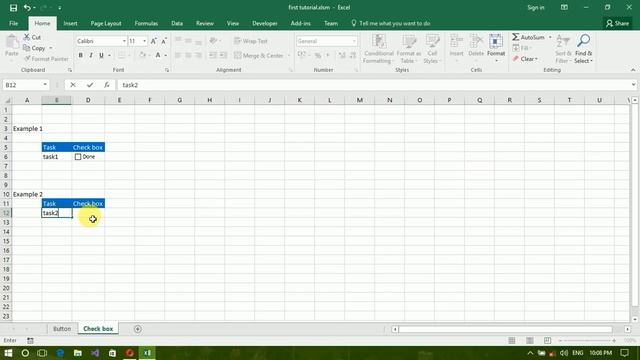Open the Number format dropdown
640x360 pixels.
[x=354, y=41]
